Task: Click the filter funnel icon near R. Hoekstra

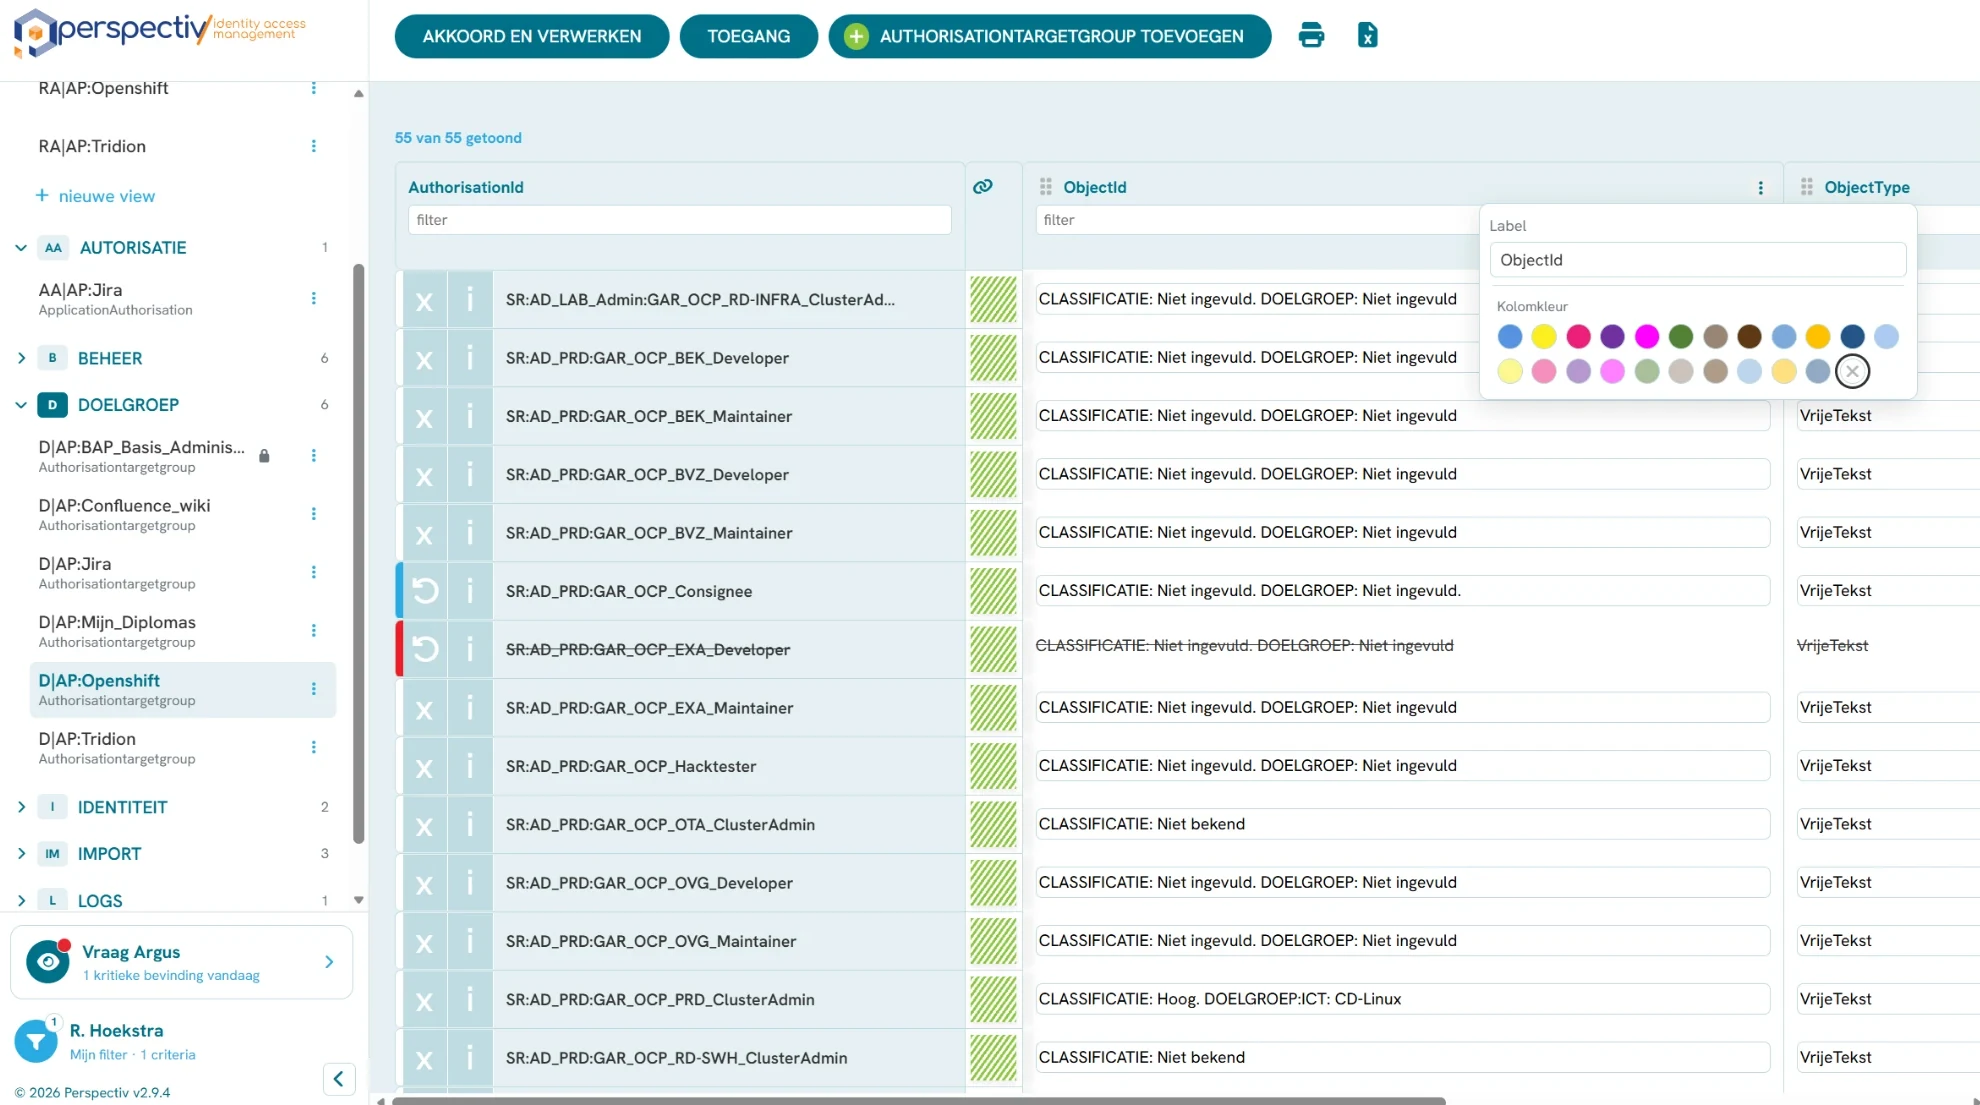Action: click(36, 1042)
